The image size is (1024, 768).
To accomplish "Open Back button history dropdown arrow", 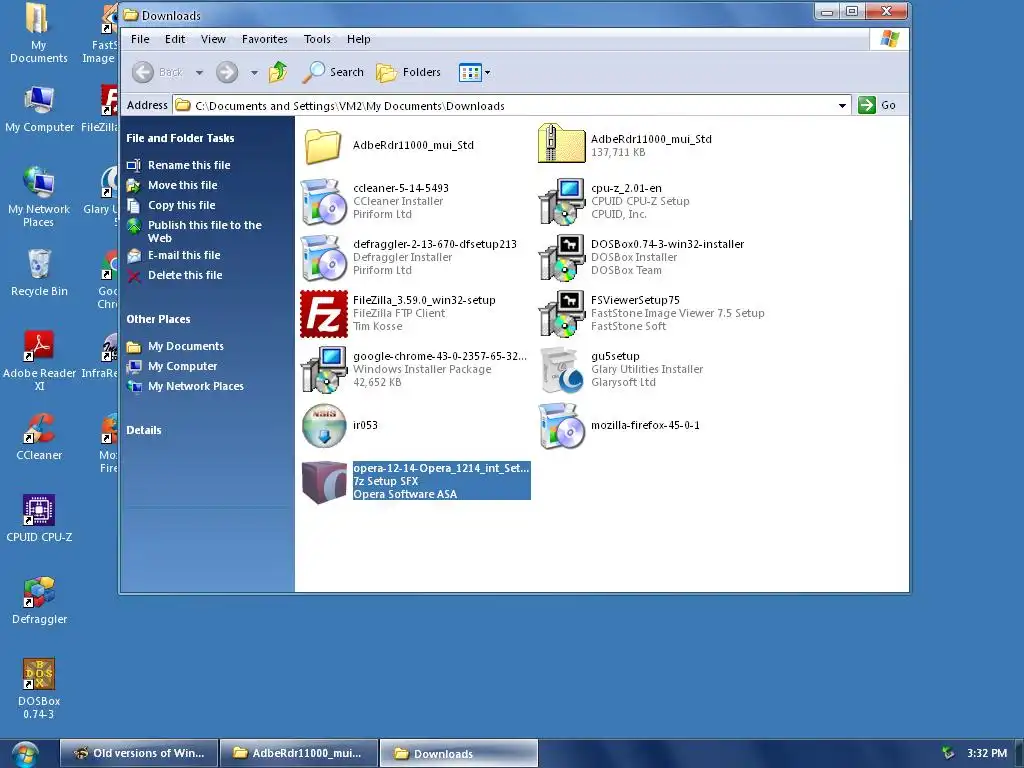I will pos(199,72).
